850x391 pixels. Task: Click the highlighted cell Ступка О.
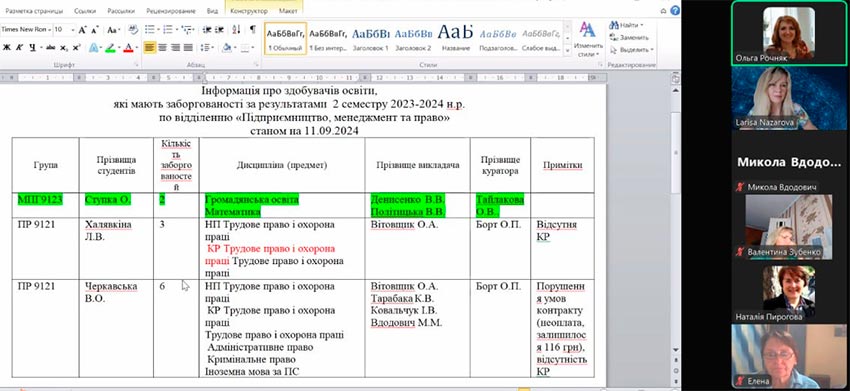(116, 206)
